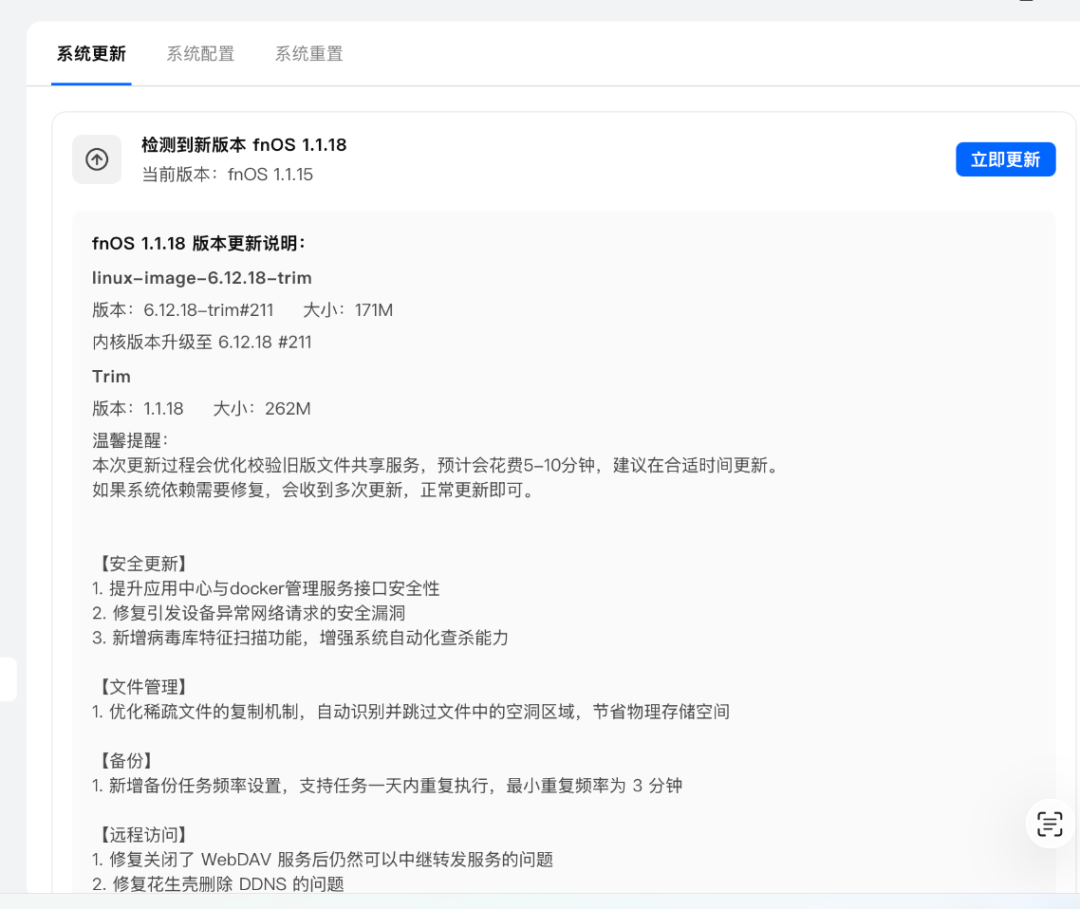Click the floating scan text icon
The image size is (1080, 909).
pos(1049,824)
